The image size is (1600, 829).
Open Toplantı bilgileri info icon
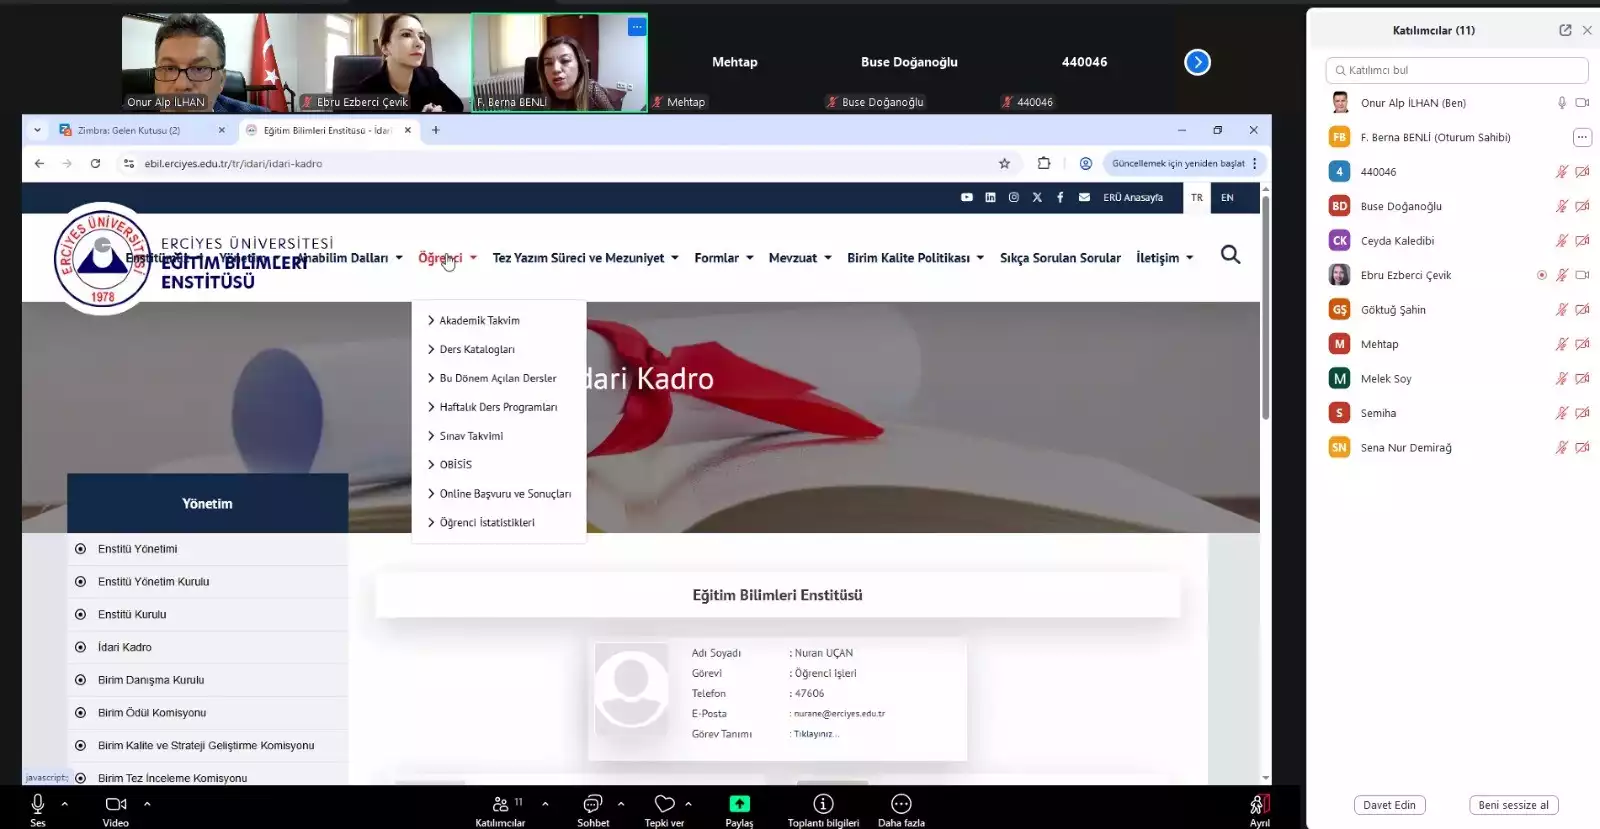(823, 804)
